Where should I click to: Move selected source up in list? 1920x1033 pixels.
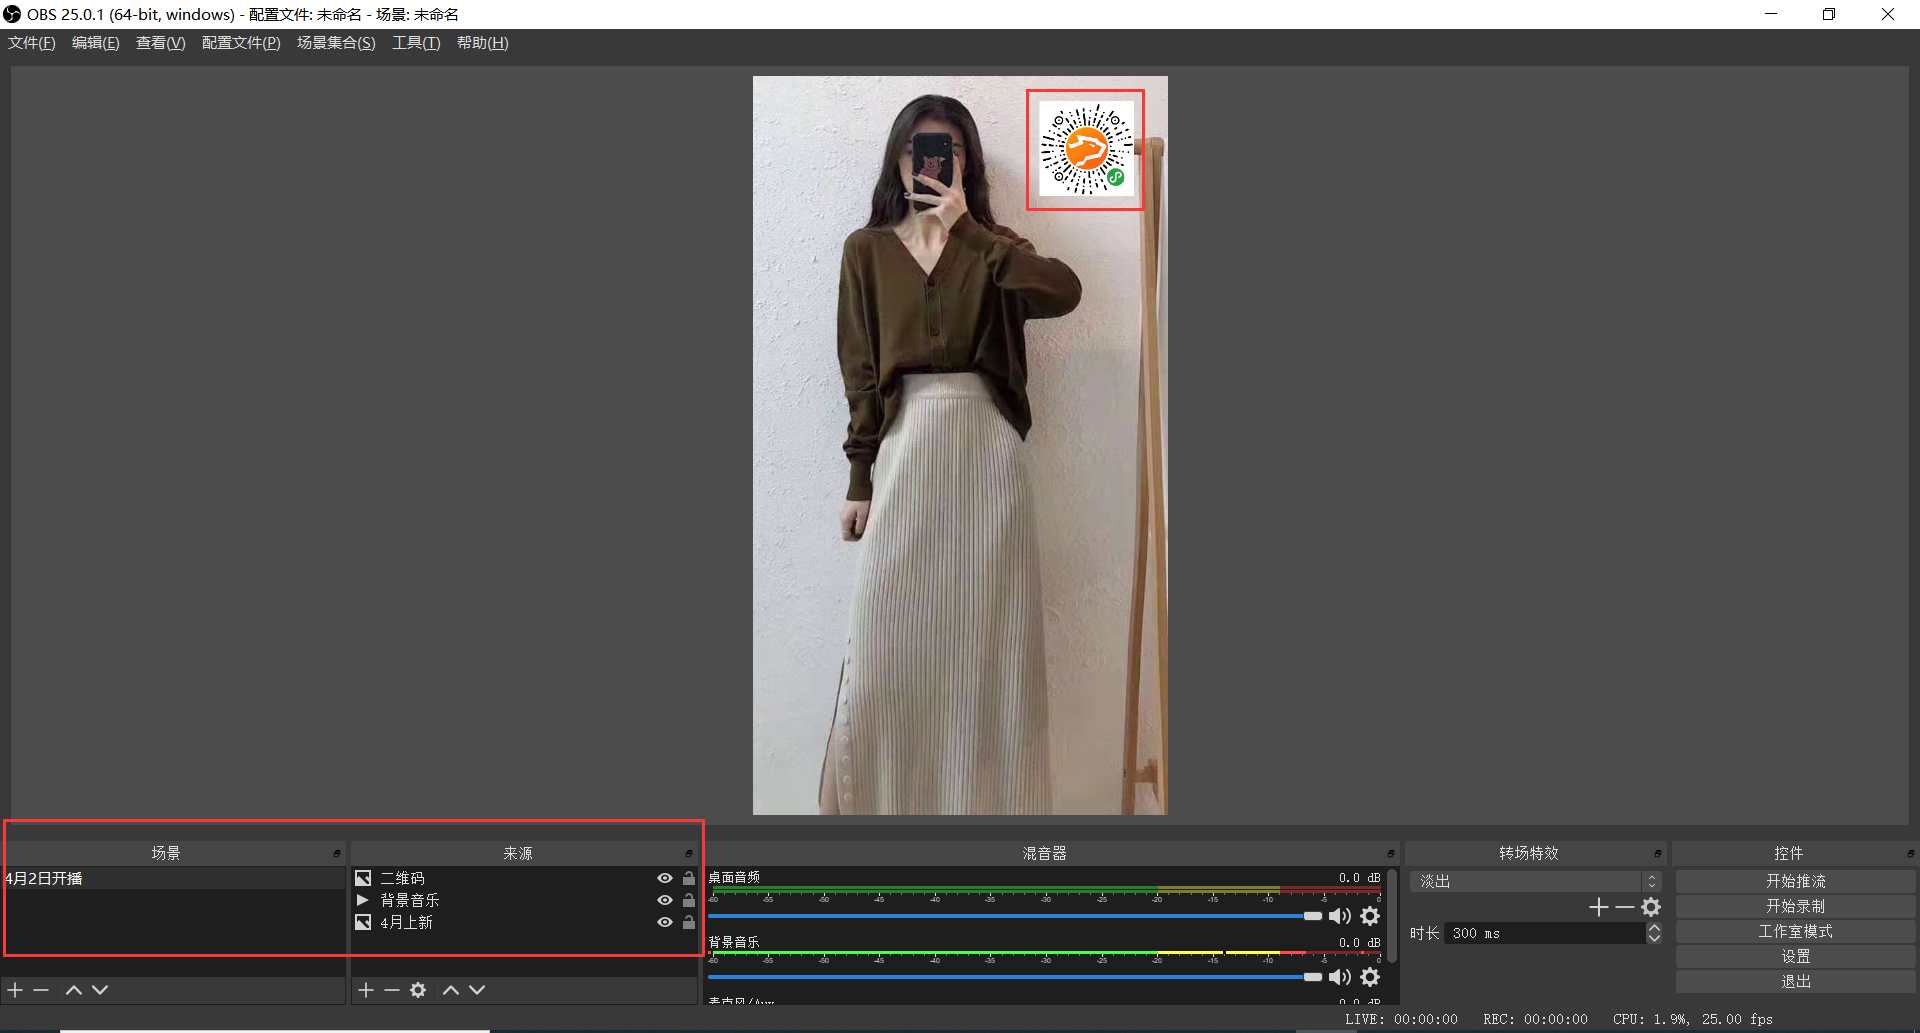coord(451,990)
